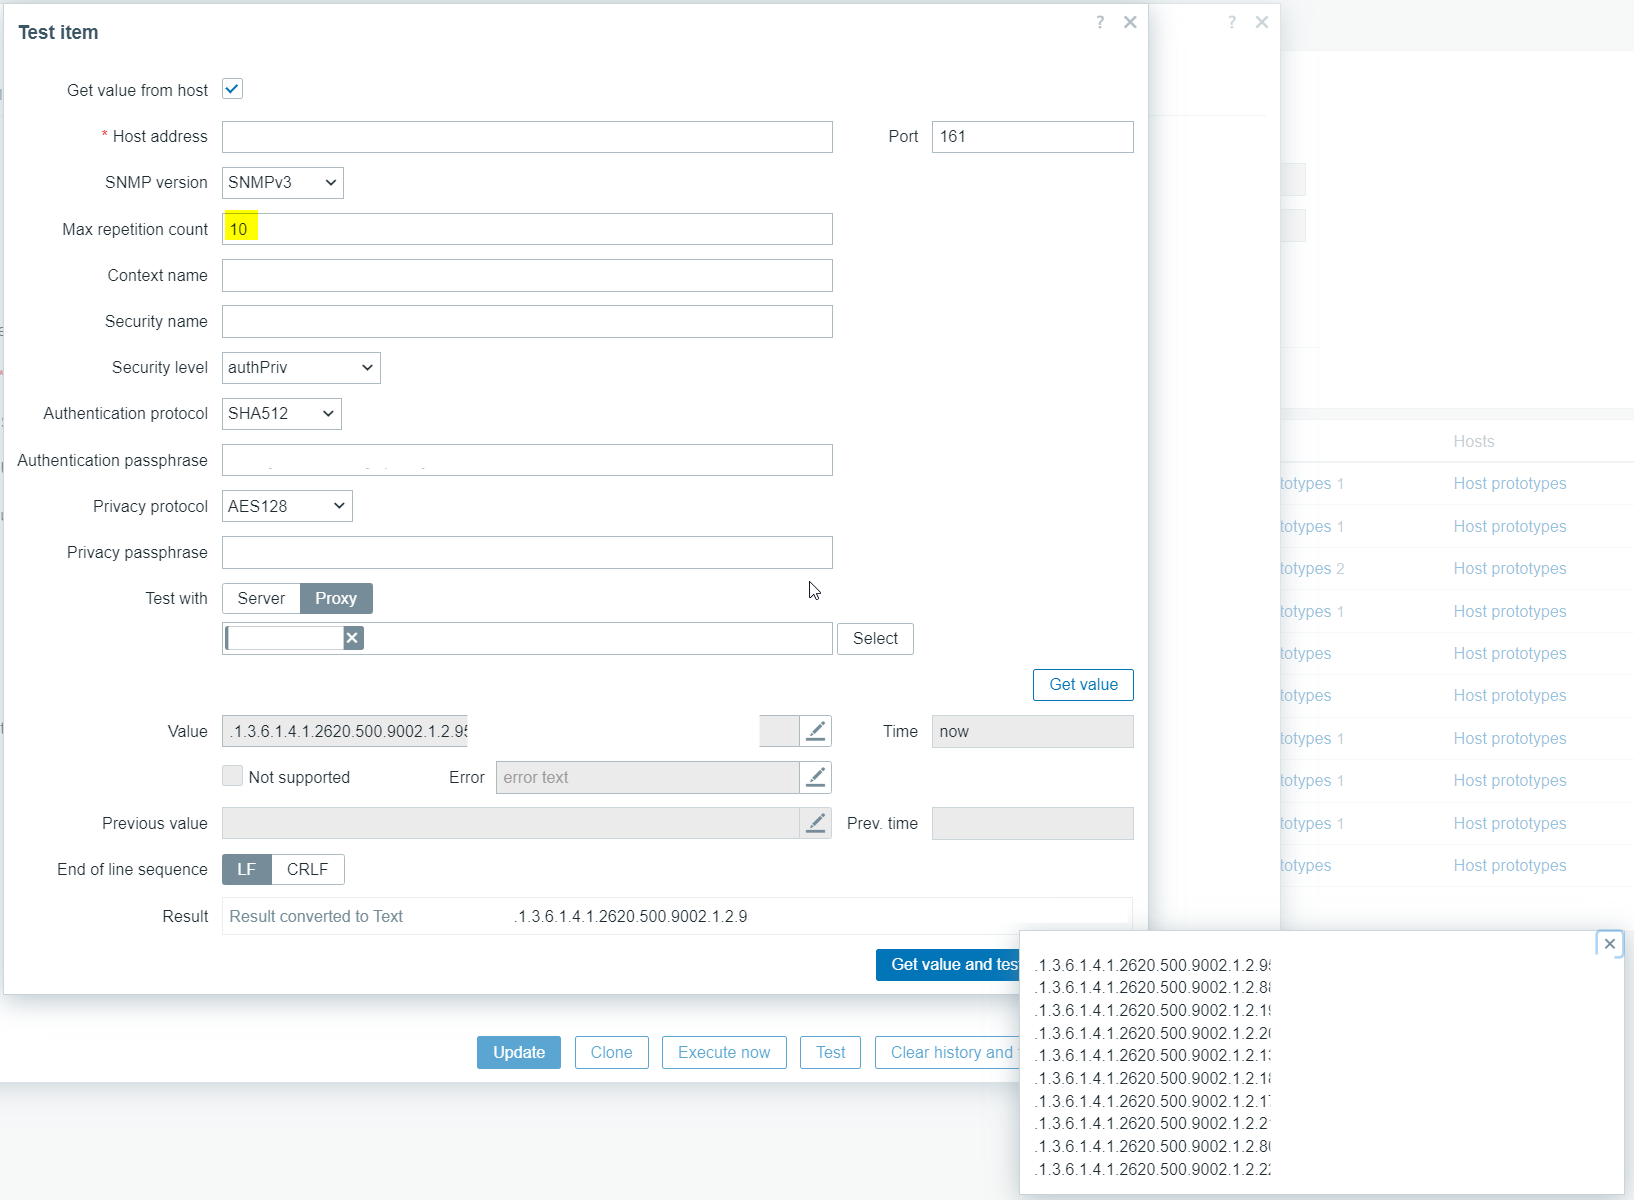
Task: Remove the selected proxy with the x icon
Action: 352,638
